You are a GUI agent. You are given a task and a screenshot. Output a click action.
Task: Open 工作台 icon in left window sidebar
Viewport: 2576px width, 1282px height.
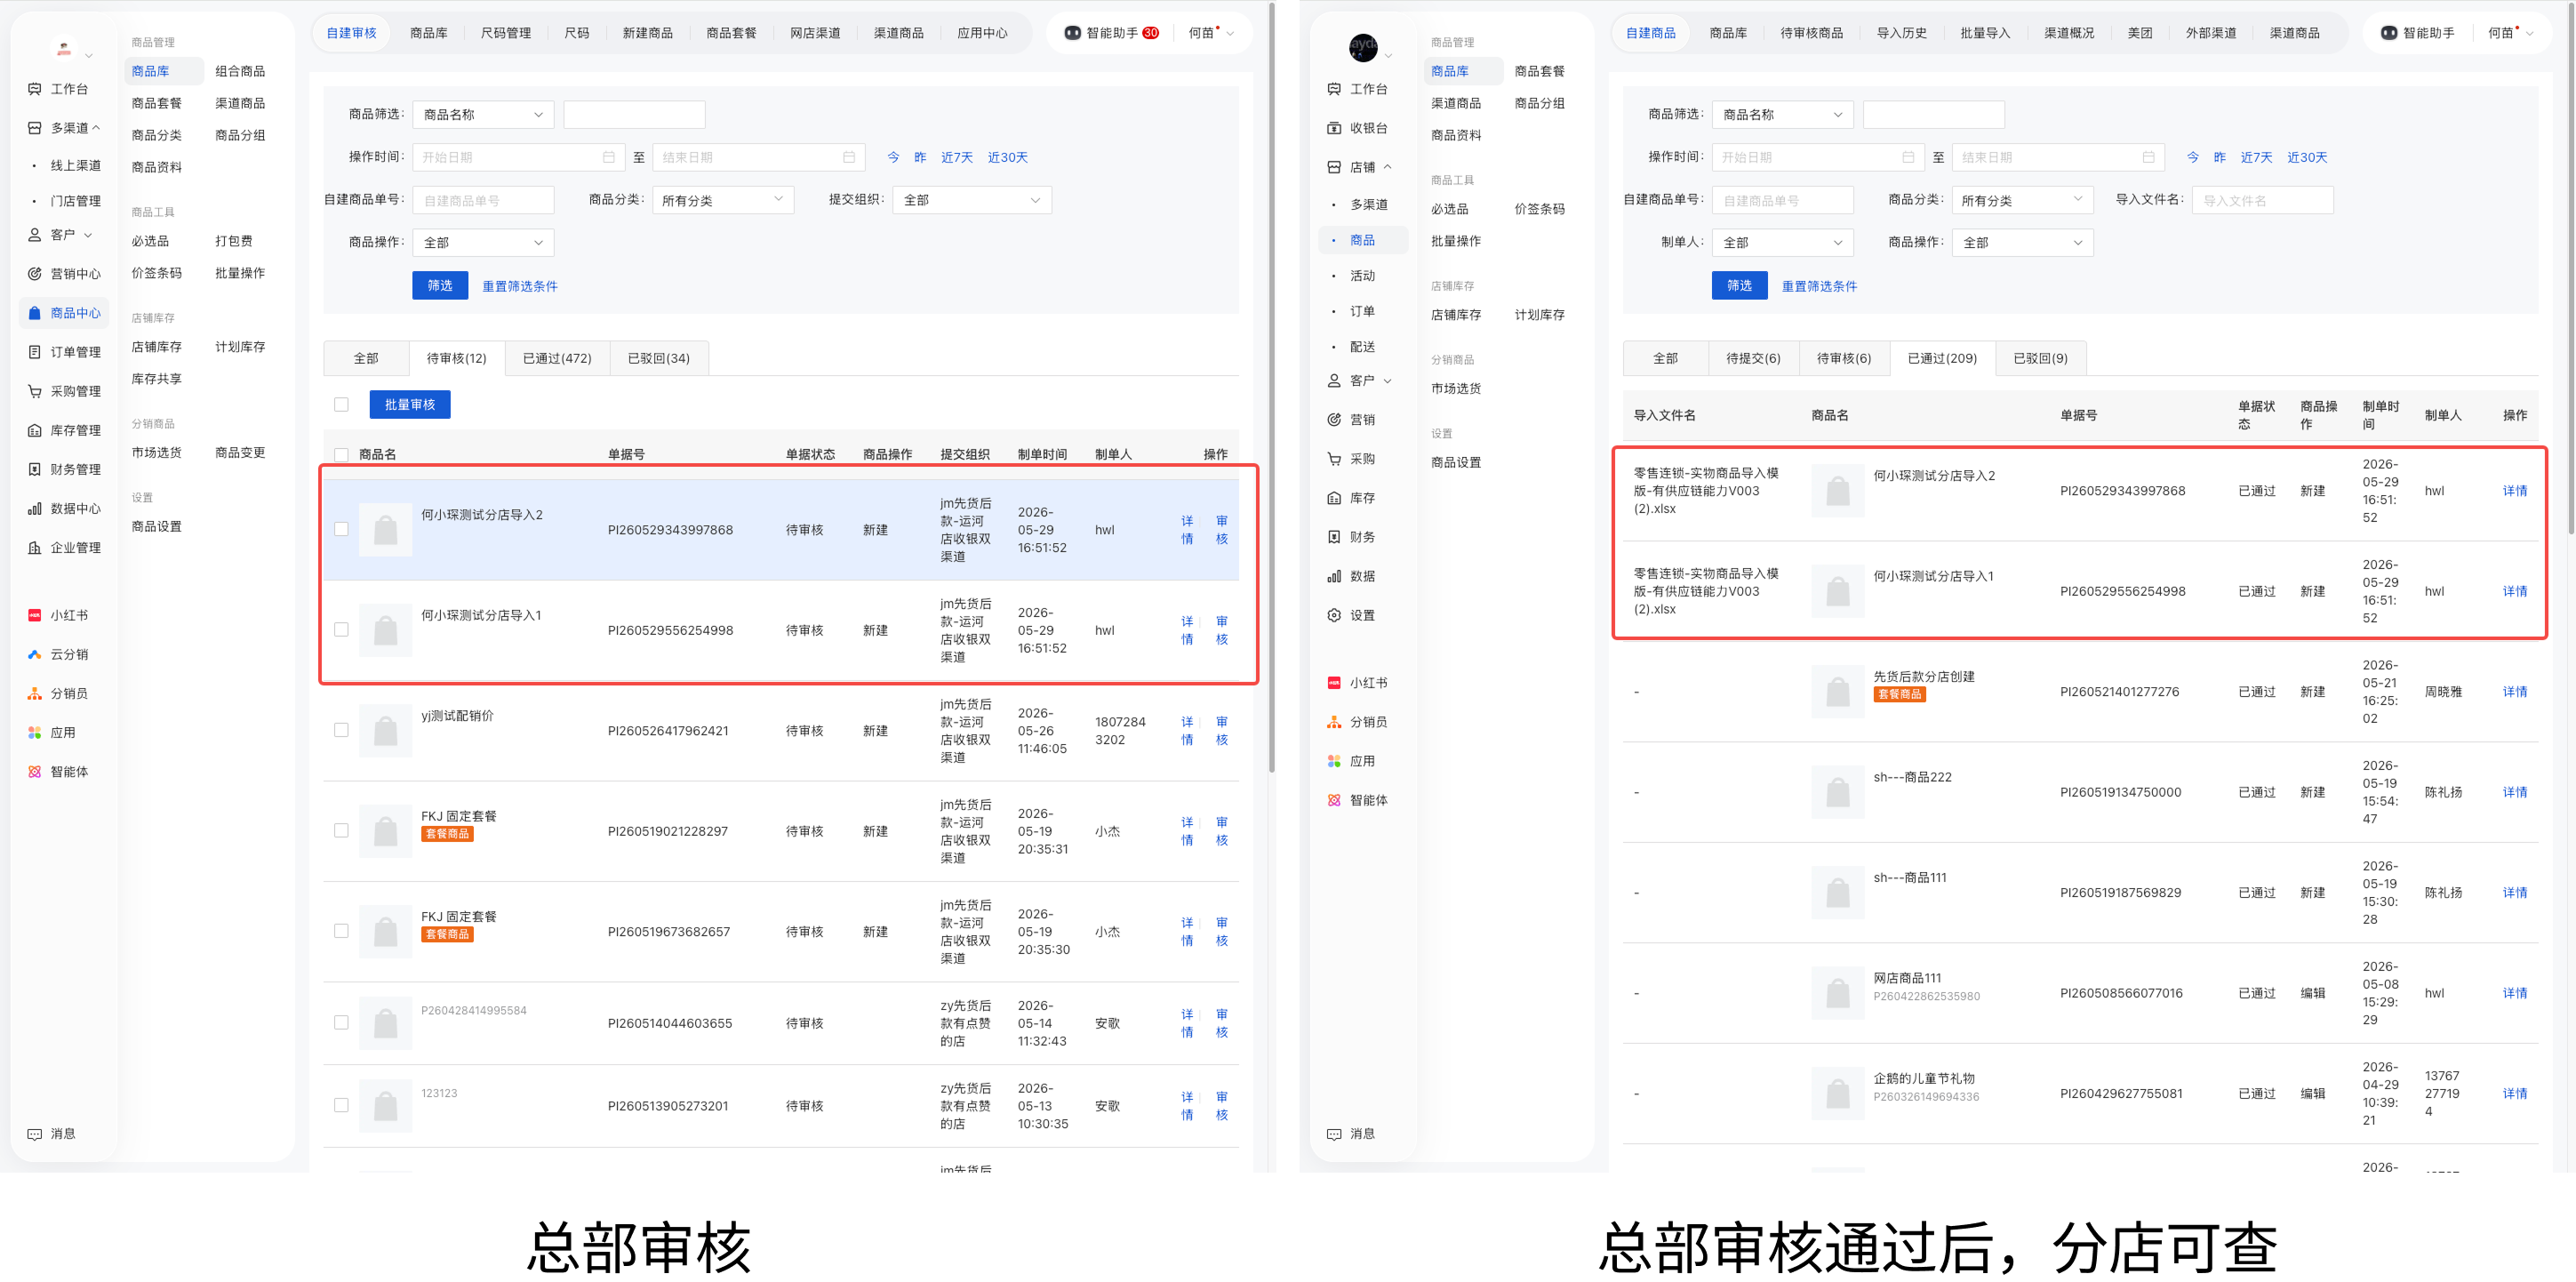click(x=34, y=89)
